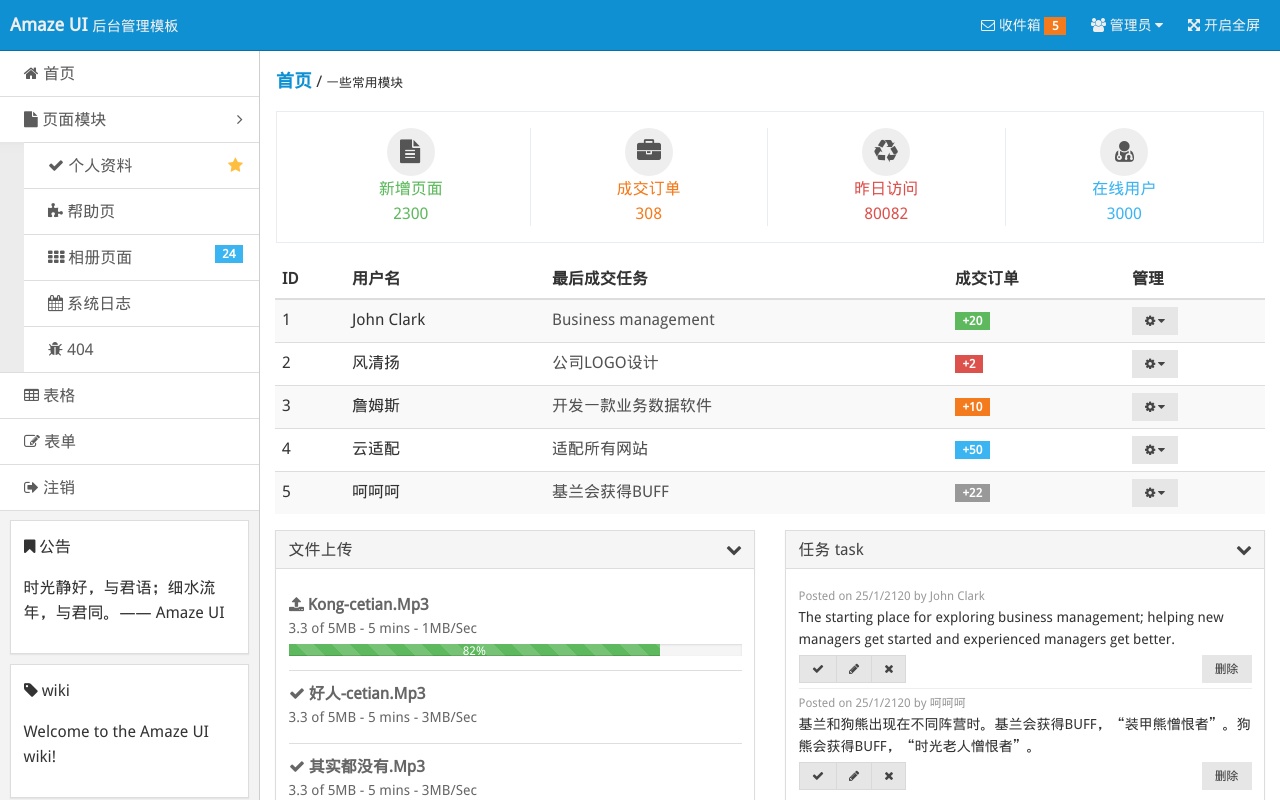Click the orange +10 order badge

[x=972, y=407]
